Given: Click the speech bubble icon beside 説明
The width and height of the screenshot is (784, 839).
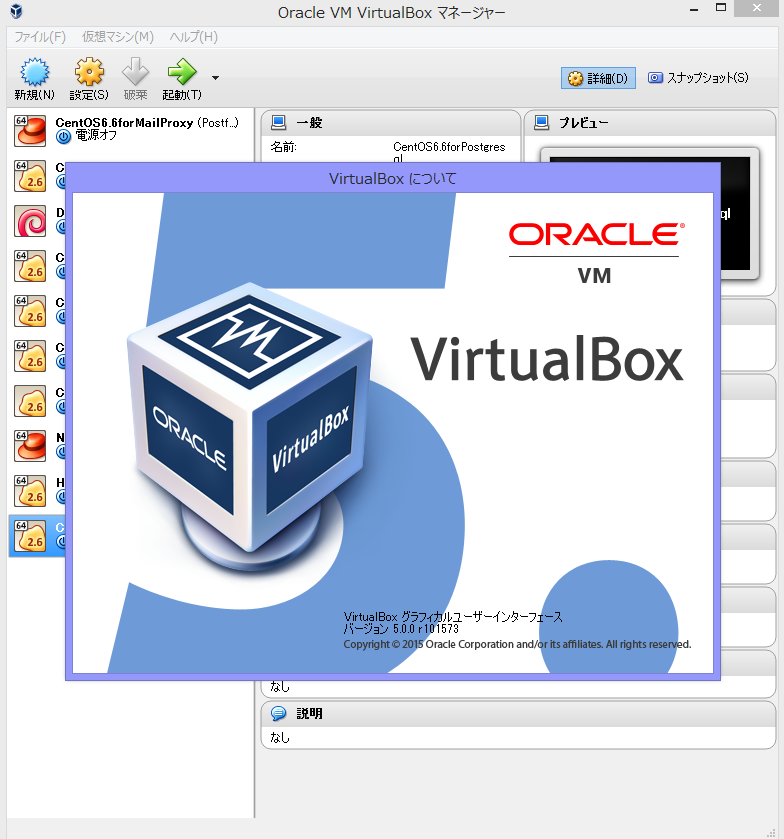Looking at the screenshot, I should [x=278, y=713].
